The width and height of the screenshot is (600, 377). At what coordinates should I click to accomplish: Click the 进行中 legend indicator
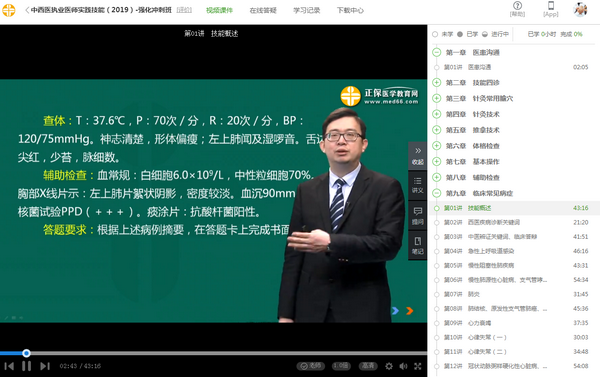(x=485, y=34)
